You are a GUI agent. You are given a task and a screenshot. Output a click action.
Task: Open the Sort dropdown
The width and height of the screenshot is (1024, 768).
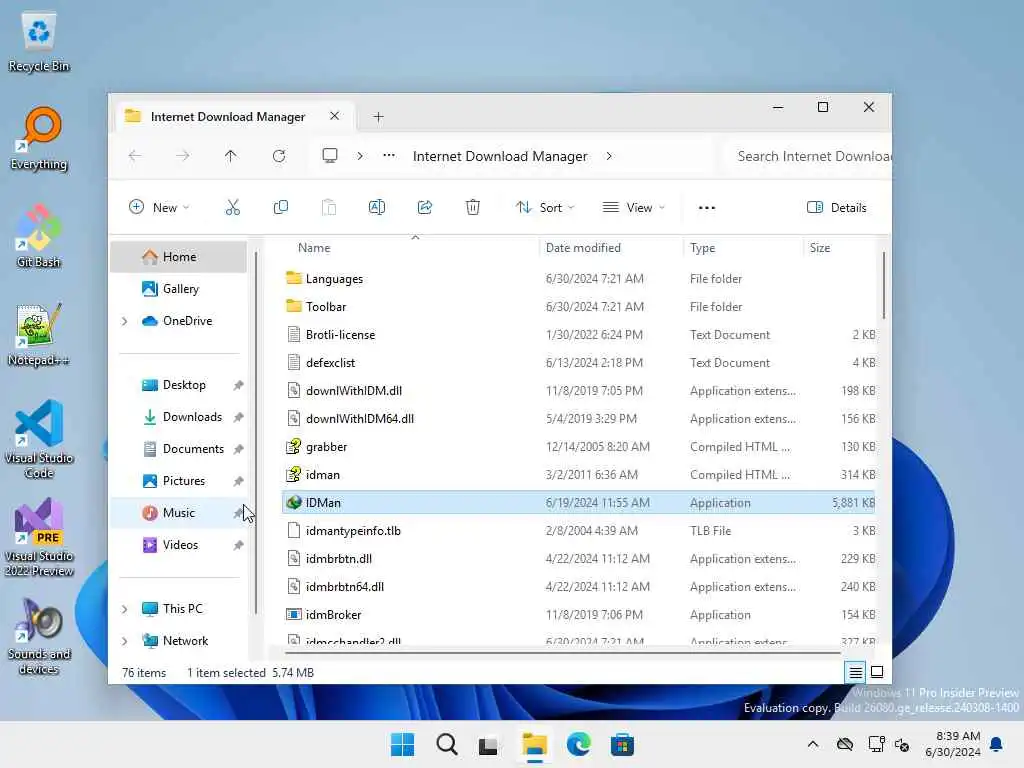click(545, 208)
